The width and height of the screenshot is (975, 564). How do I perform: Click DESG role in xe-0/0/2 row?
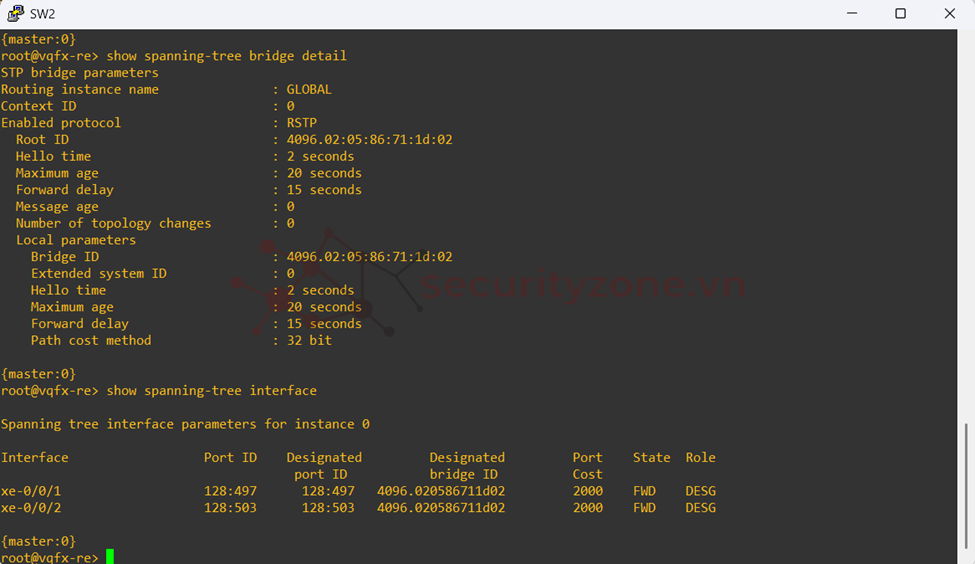(x=701, y=508)
